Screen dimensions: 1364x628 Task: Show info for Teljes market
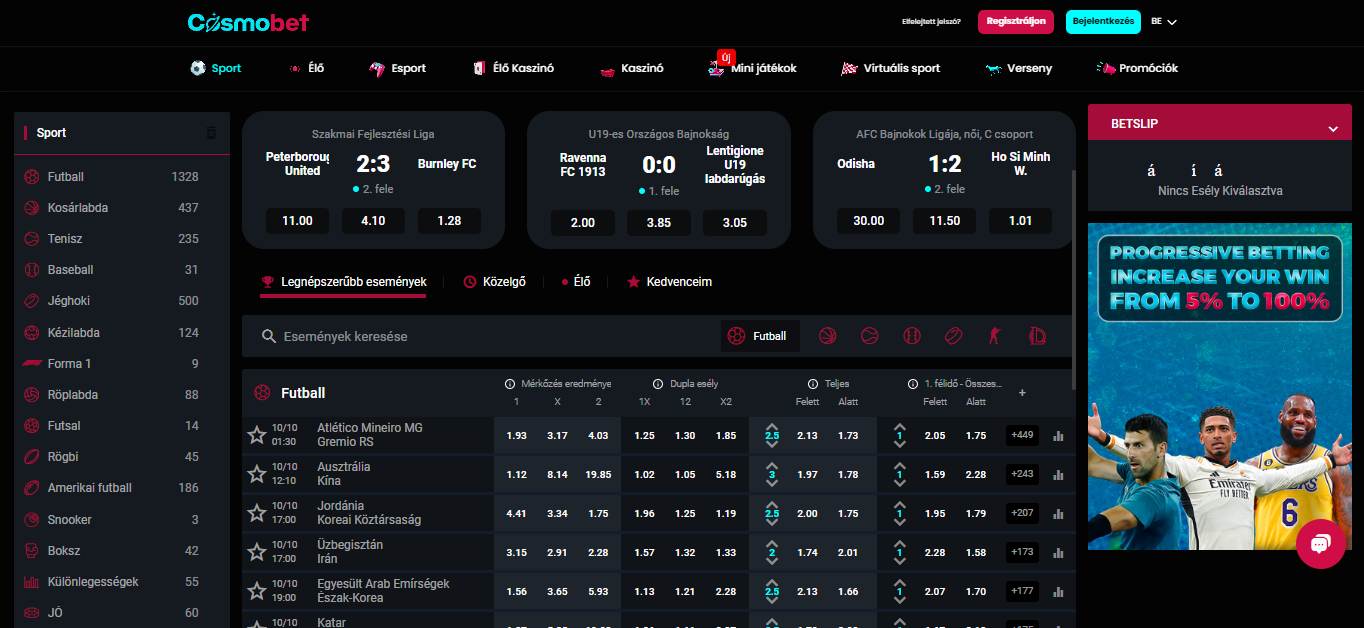813,384
